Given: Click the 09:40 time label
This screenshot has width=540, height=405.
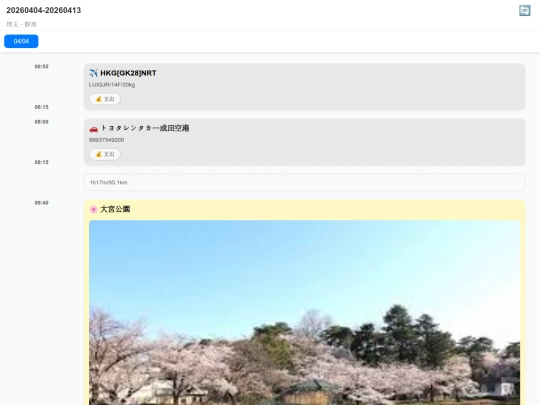Looking at the screenshot, I should pos(41,203).
